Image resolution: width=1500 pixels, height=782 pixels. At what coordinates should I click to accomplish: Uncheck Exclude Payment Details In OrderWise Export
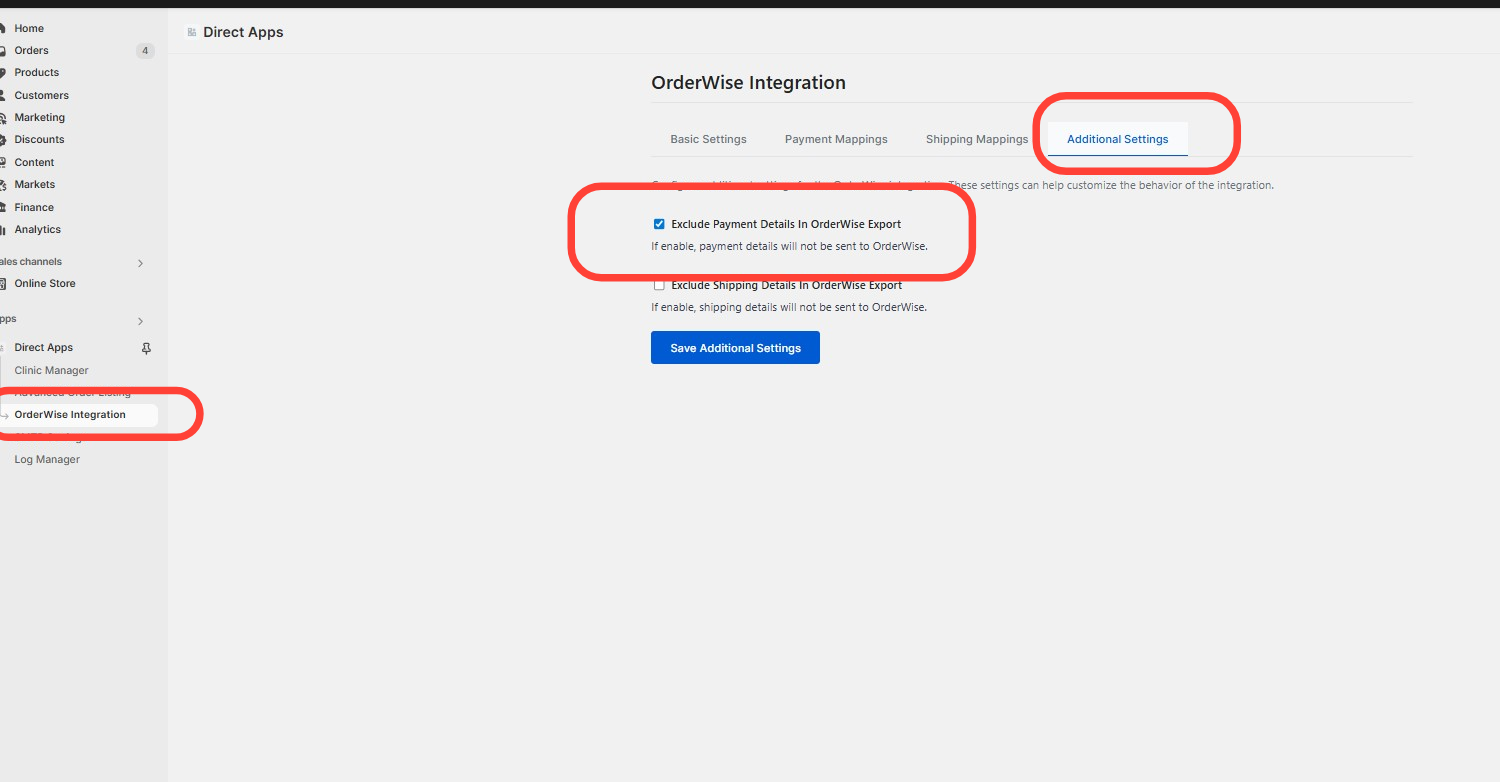click(x=659, y=224)
